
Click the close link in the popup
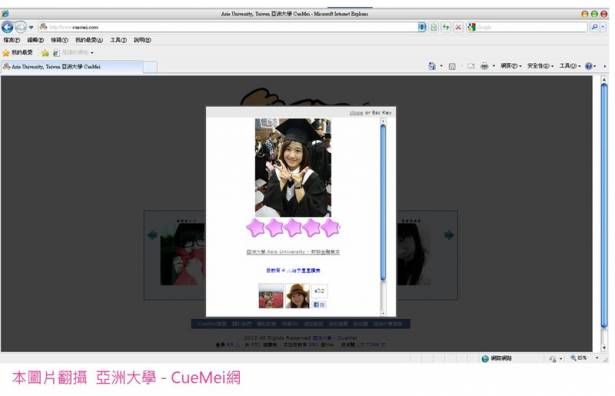(x=356, y=113)
